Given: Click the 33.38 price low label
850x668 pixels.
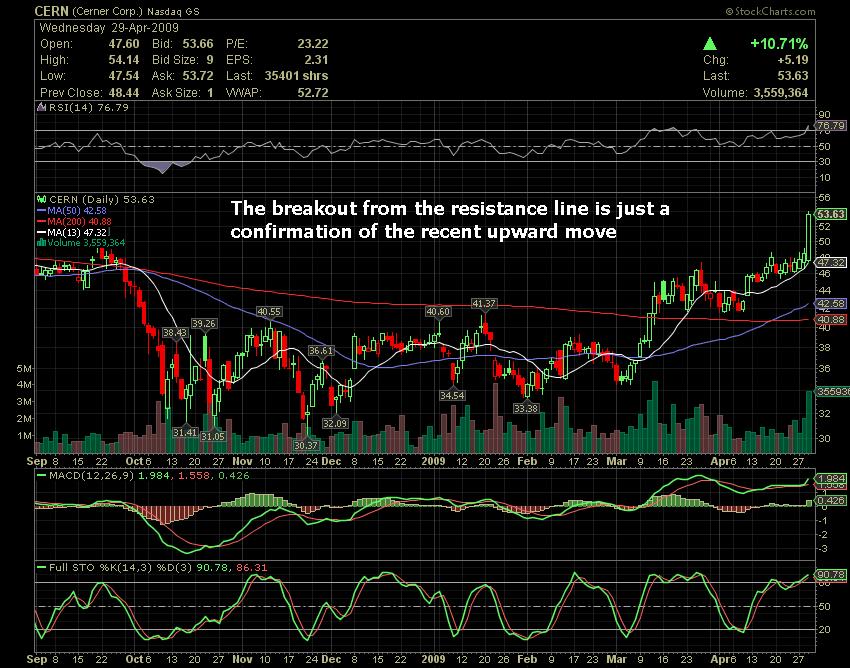Looking at the screenshot, I should 526,408.
